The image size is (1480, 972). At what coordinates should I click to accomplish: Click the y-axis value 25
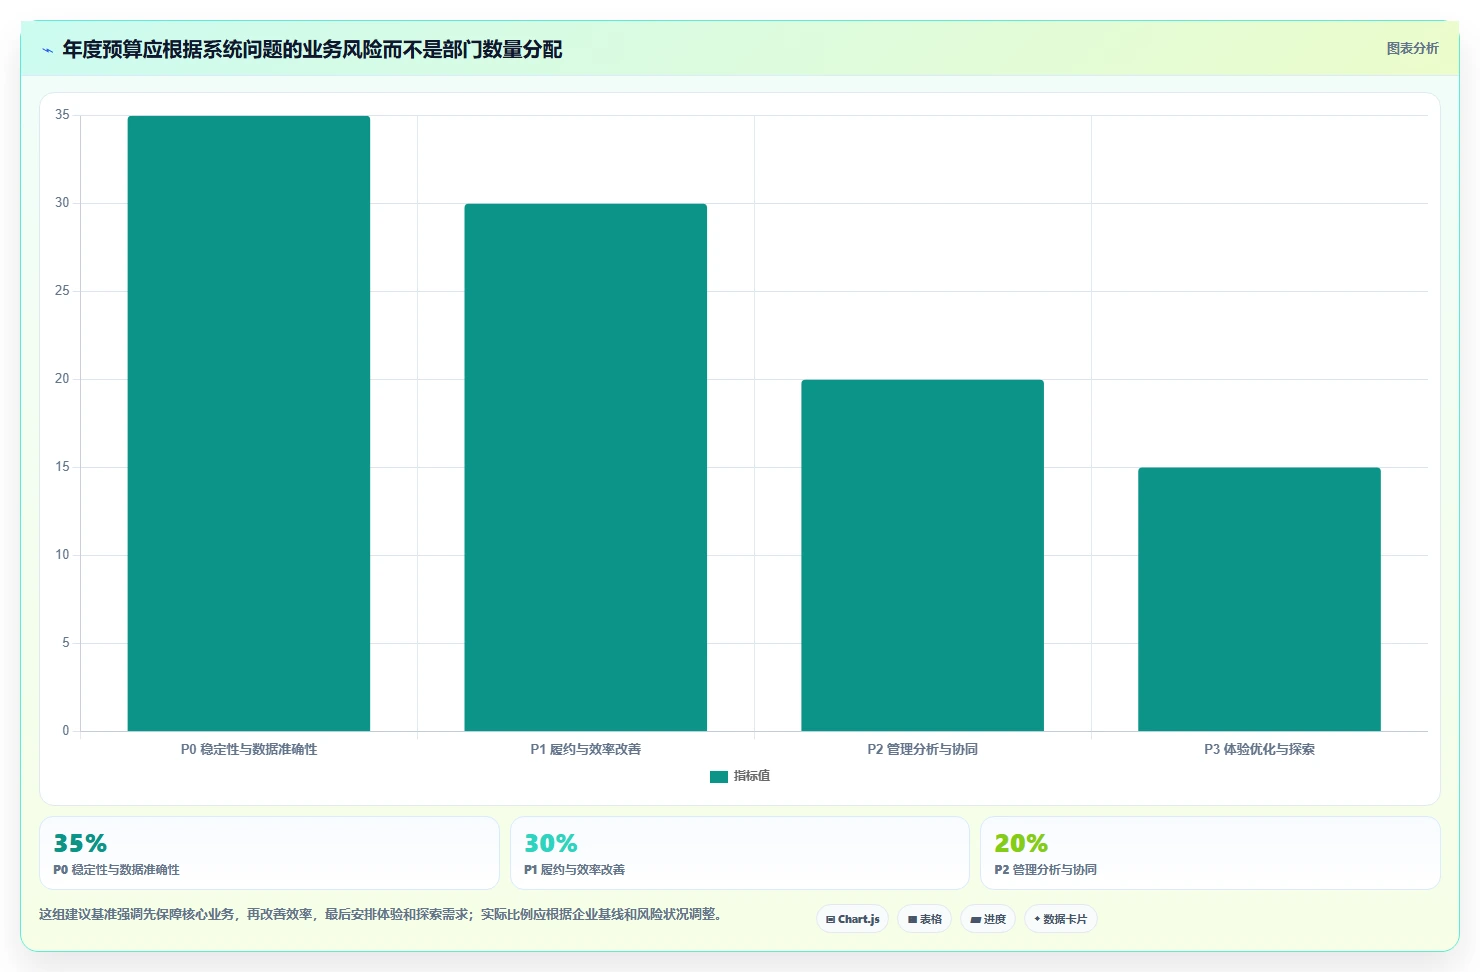pos(62,291)
